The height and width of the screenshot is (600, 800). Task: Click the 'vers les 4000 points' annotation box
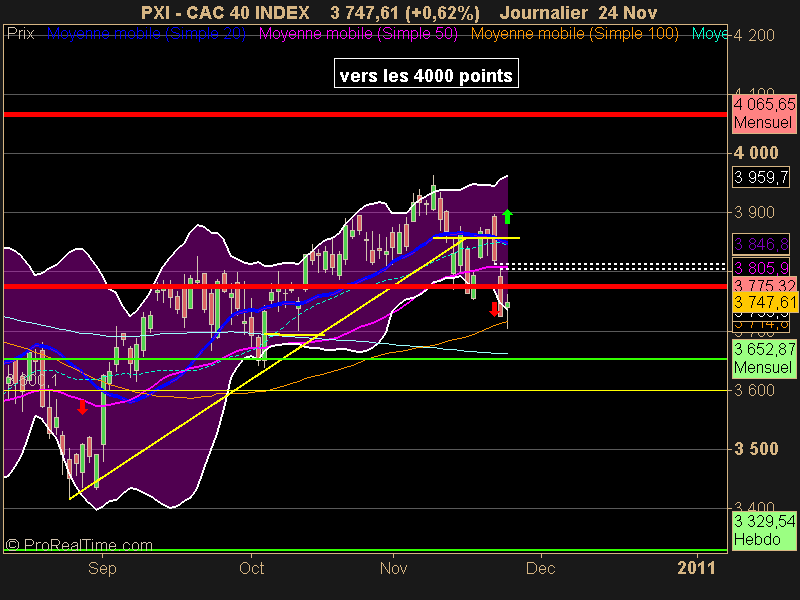coord(426,73)
